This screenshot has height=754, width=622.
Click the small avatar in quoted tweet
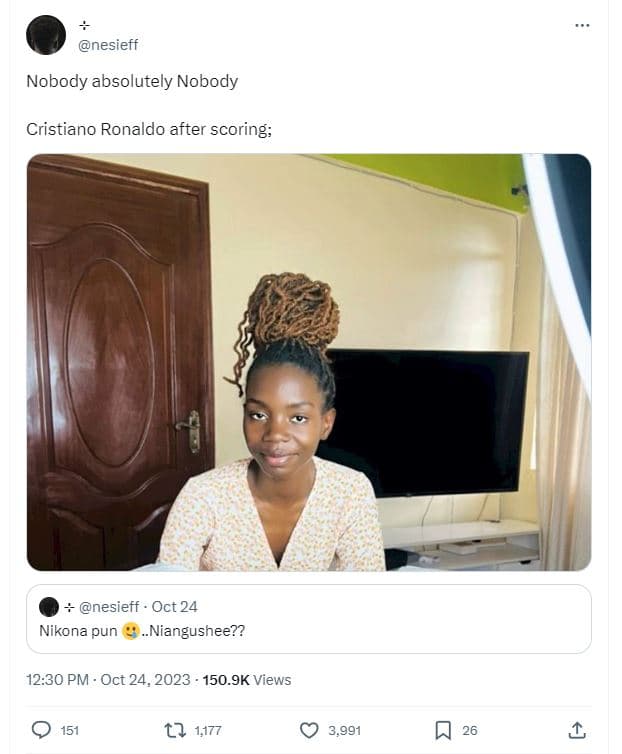(49, 606)
